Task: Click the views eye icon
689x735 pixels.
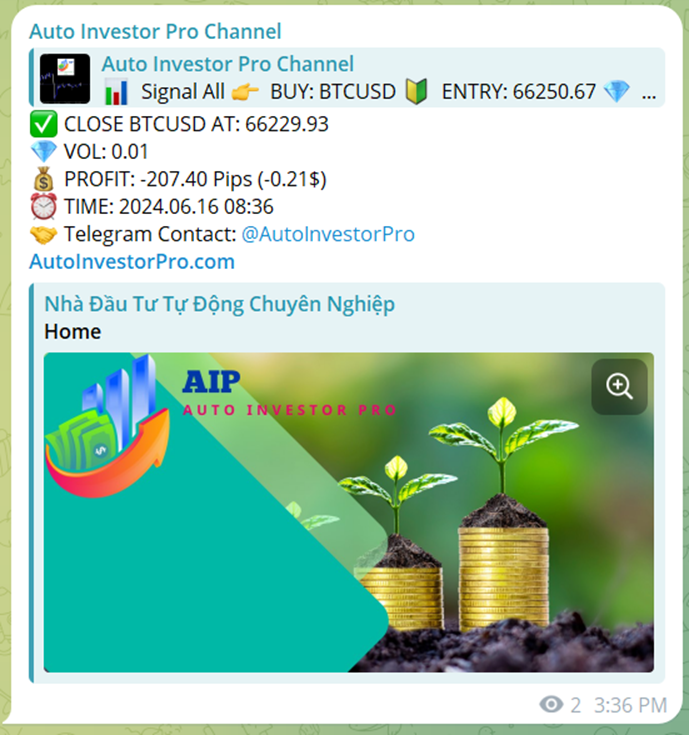Action: tap(551, 704)
